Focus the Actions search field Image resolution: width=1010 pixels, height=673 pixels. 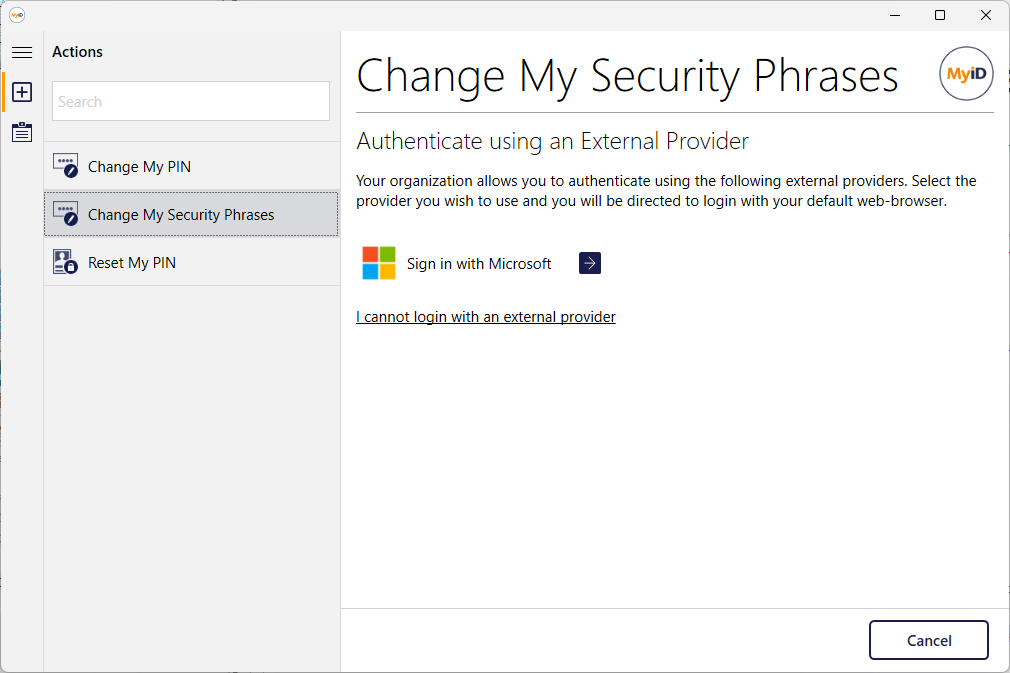coord(191,101)
